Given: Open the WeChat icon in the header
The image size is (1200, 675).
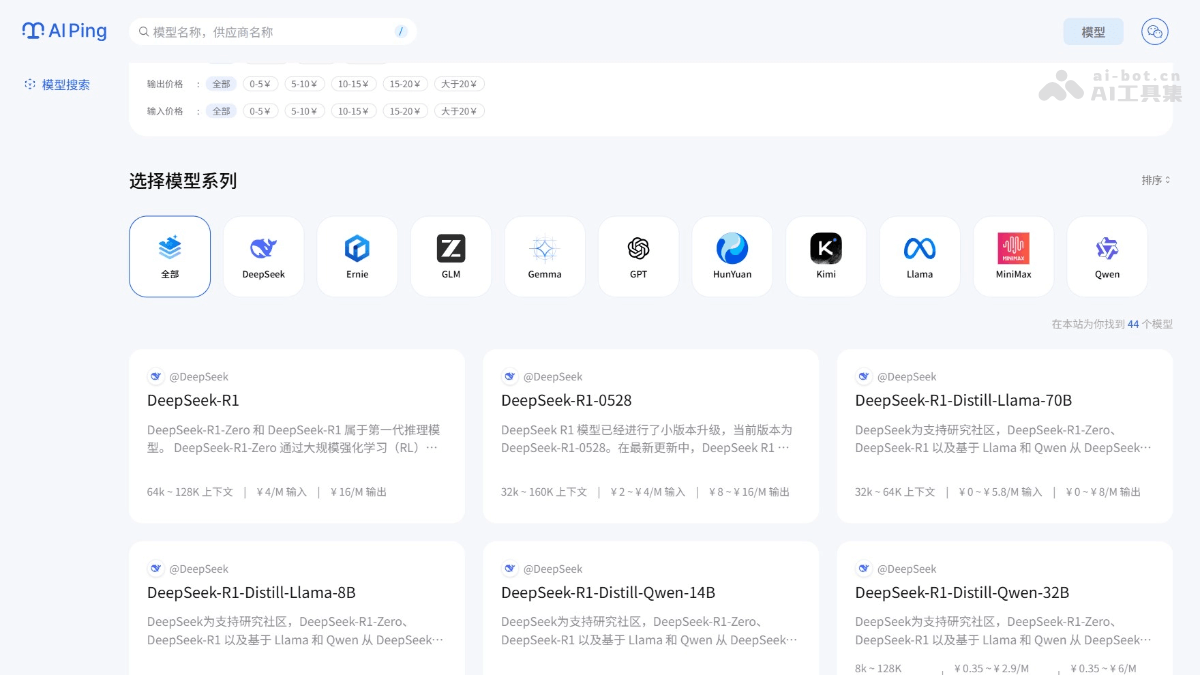Looking at the screenshot, I should tap(1155, 32).
